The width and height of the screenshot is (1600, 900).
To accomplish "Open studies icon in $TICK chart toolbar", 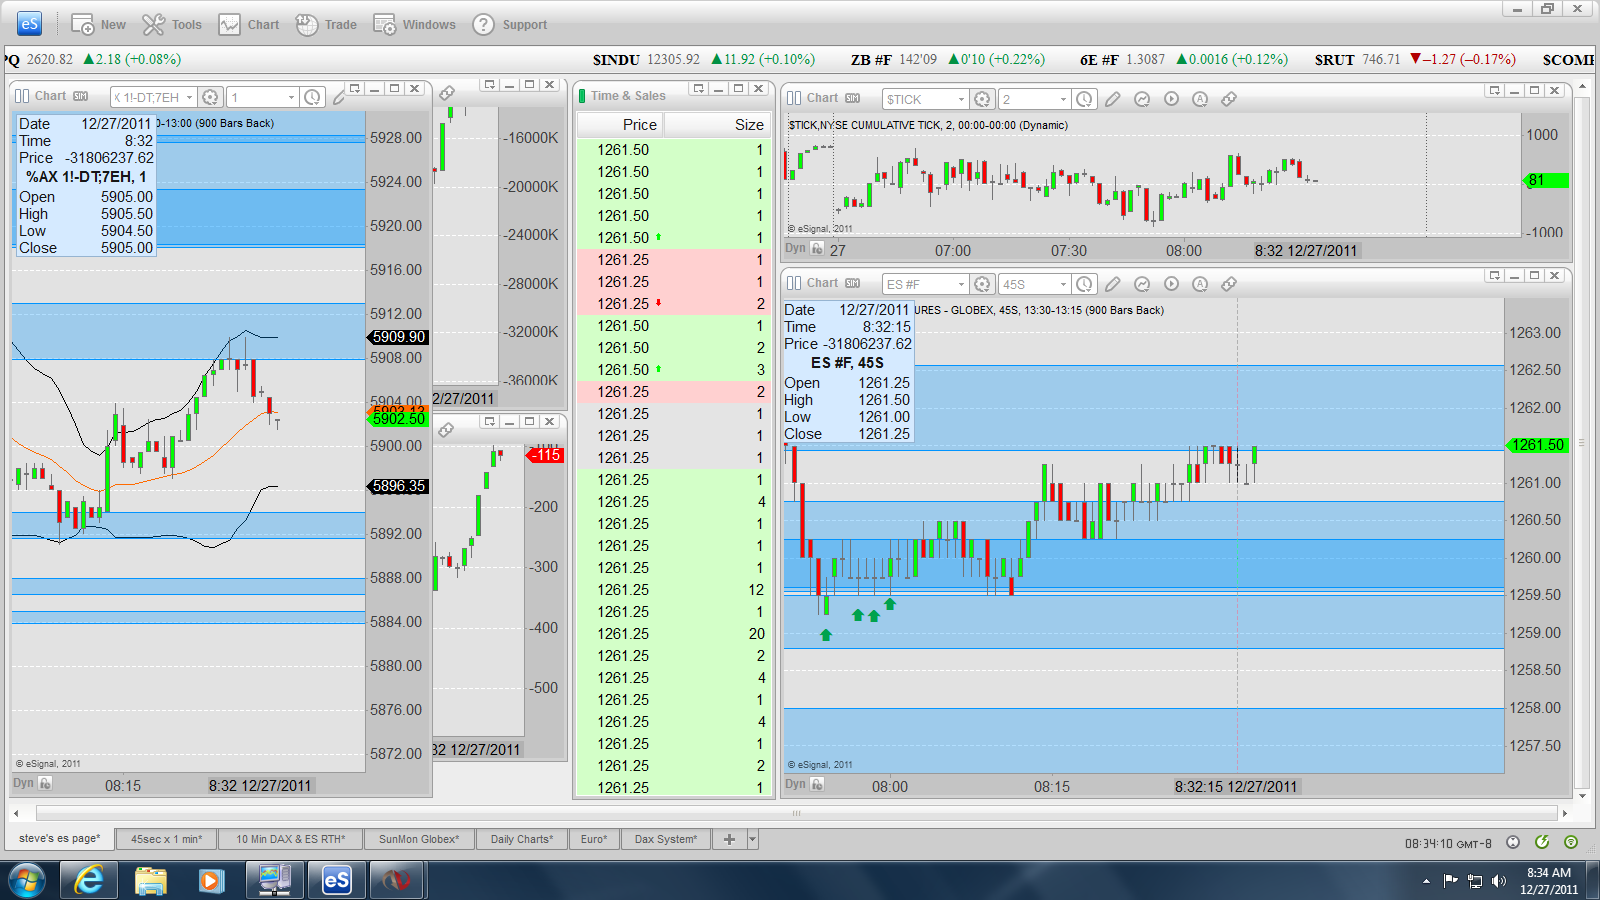I will click(1142, 99).
